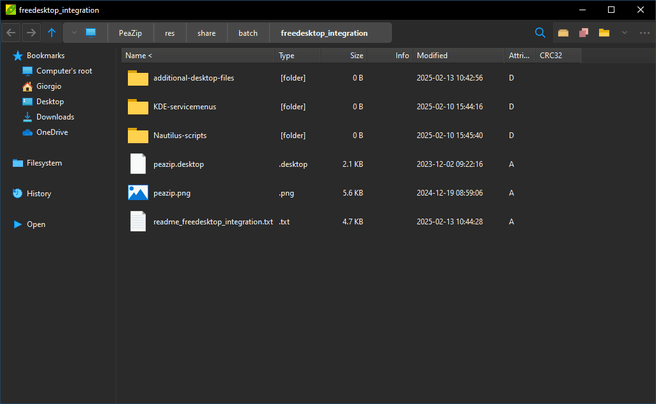Select the KDE-servicemenus folder icon
This screenshot has height=404, width=656.
(x=138, y=107)
